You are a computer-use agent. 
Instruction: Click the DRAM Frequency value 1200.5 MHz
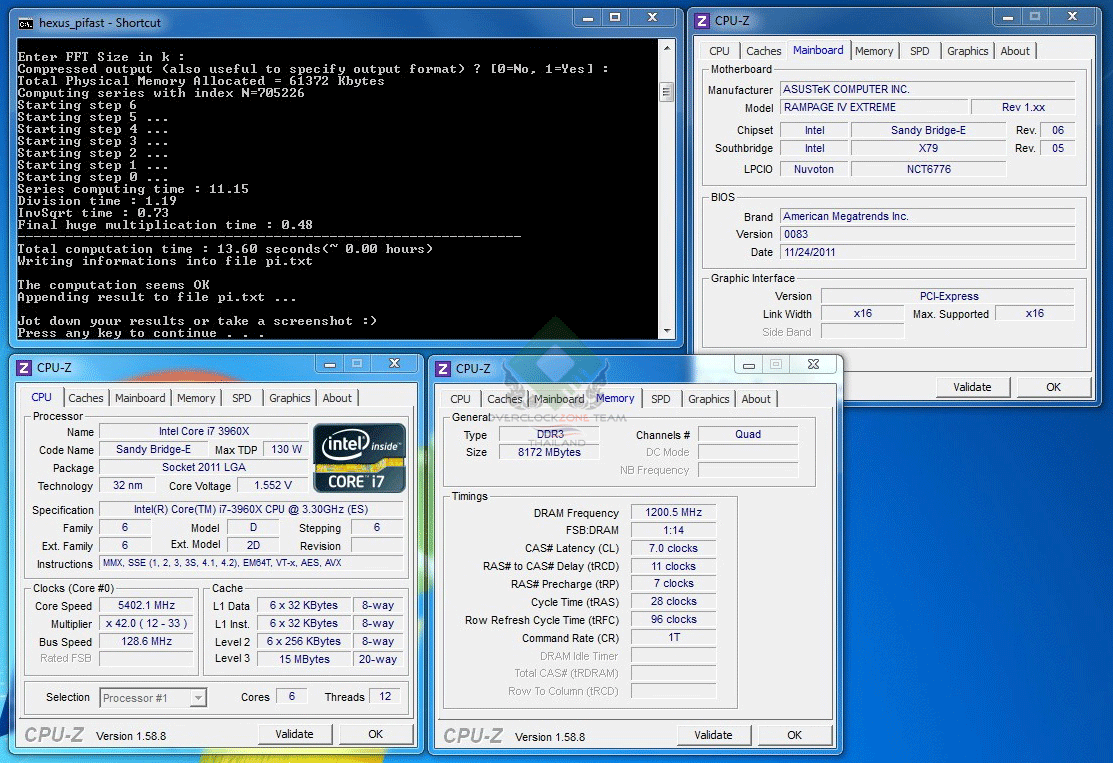(x=674, y=512)
